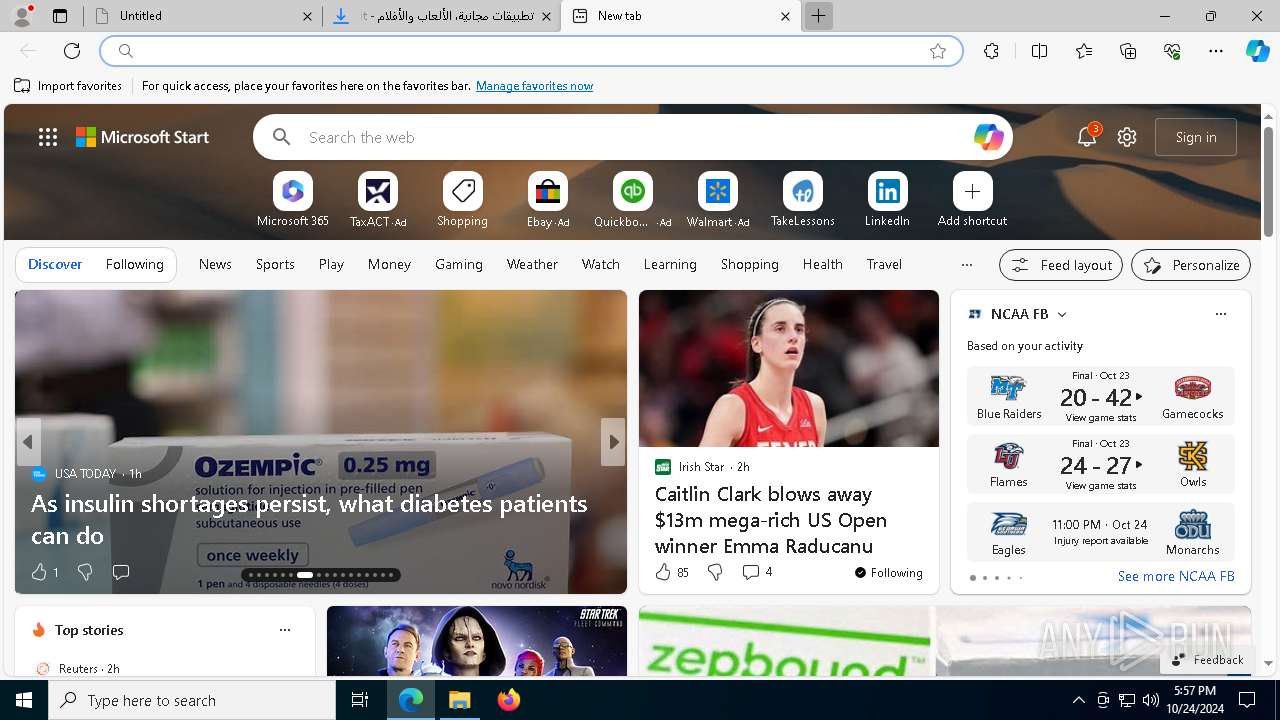Open page settings gear icon

pos(1127,137)
